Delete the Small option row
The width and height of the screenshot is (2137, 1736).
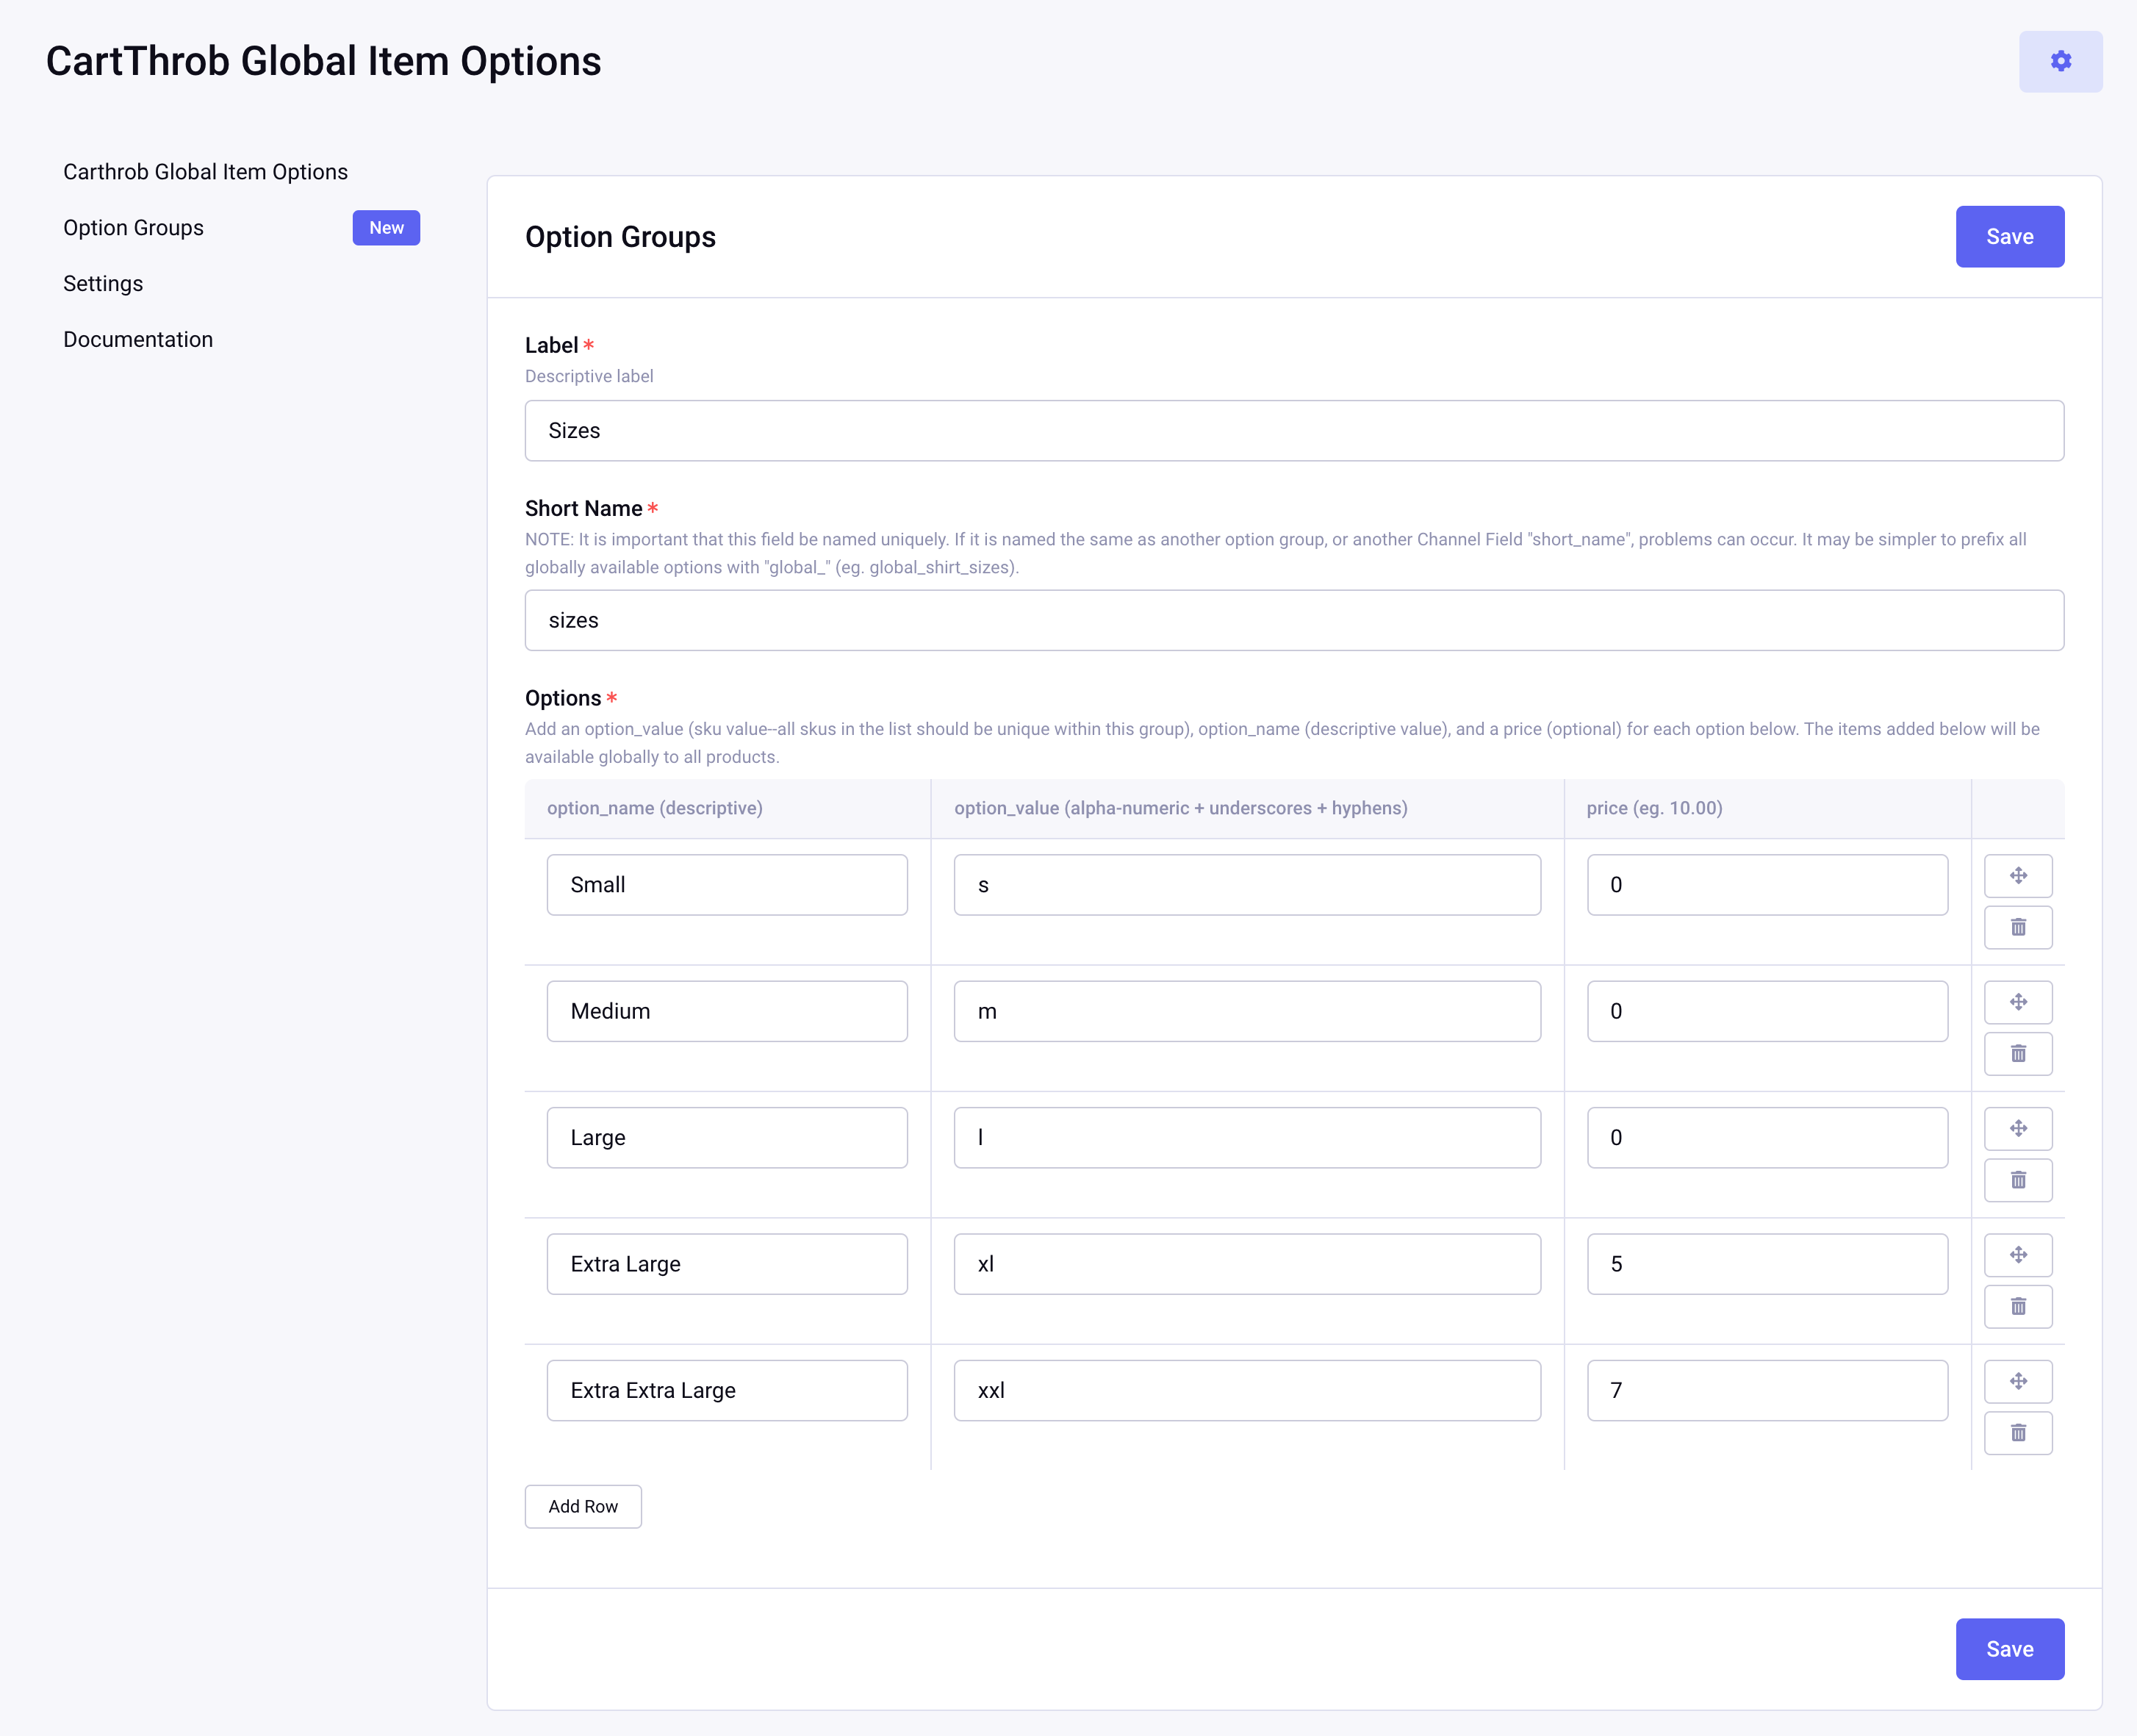pos(2018,927)
